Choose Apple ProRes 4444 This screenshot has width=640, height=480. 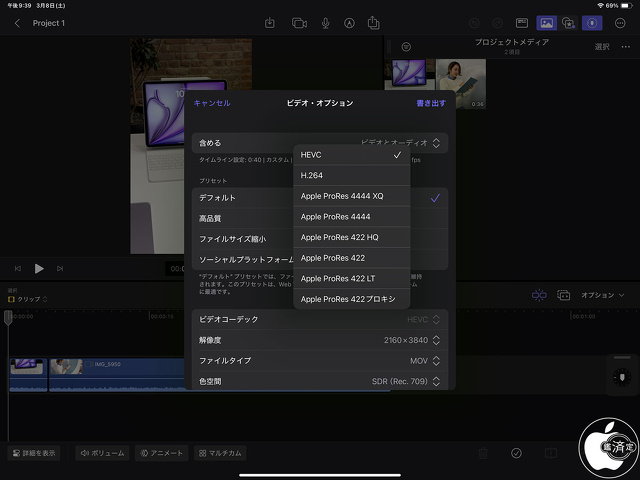tap(351, 217)
